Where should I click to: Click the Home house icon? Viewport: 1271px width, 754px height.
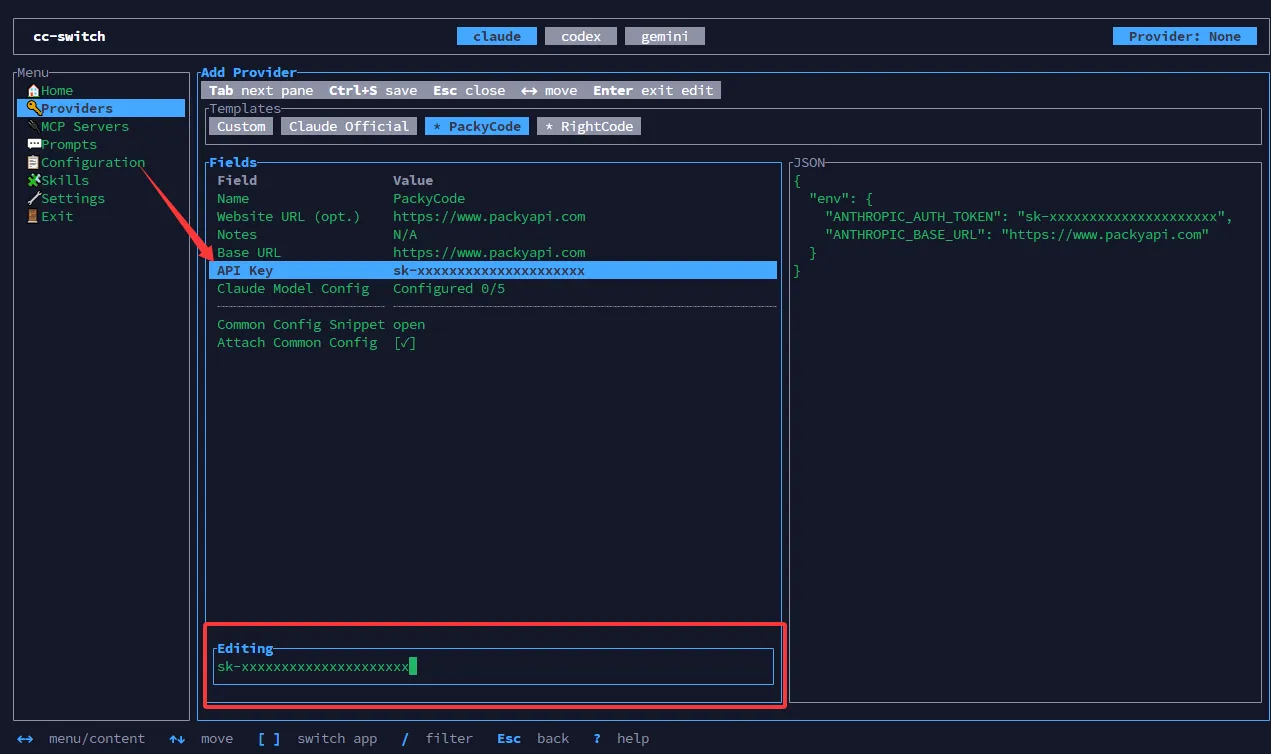pos(33,90)
